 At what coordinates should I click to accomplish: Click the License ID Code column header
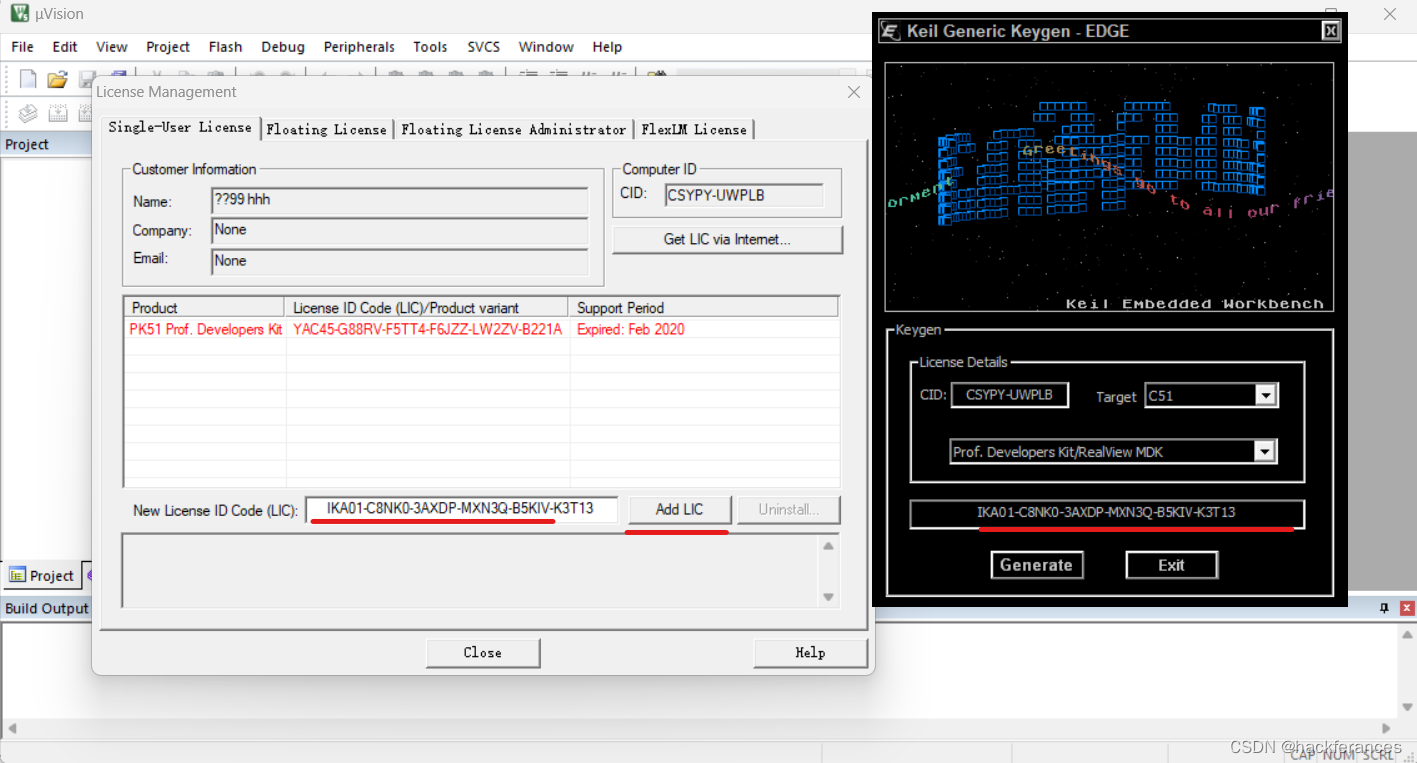coord(427,308)
